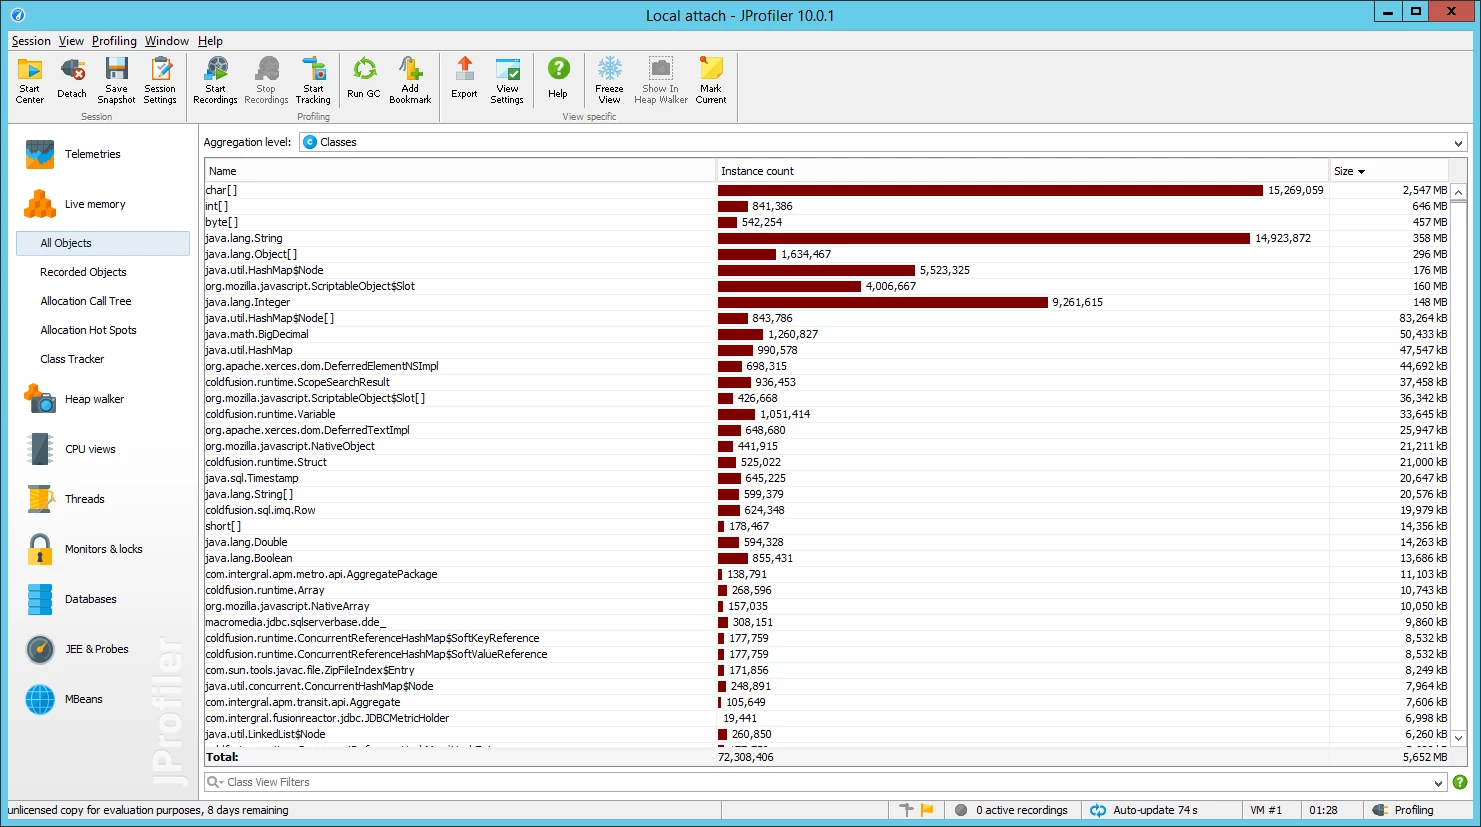Select the char[] row

pyautogui.click(x=827, y=190)
